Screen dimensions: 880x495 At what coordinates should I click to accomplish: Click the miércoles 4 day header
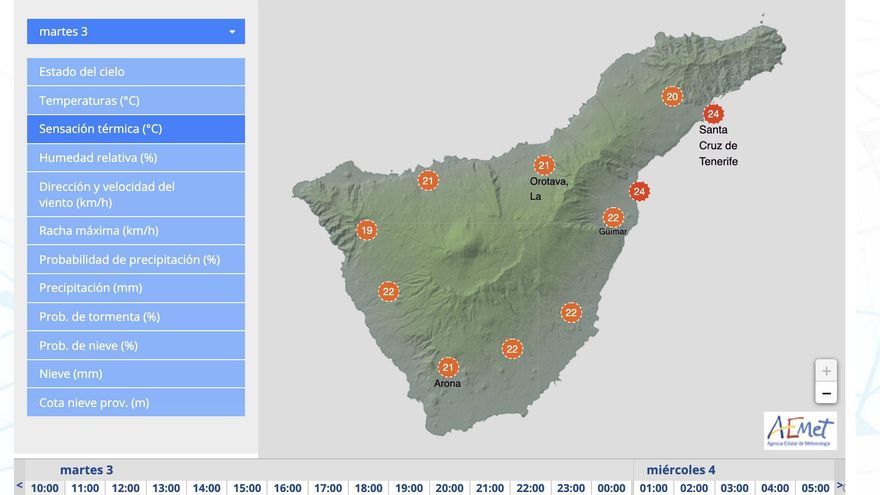tap(681, 470)
